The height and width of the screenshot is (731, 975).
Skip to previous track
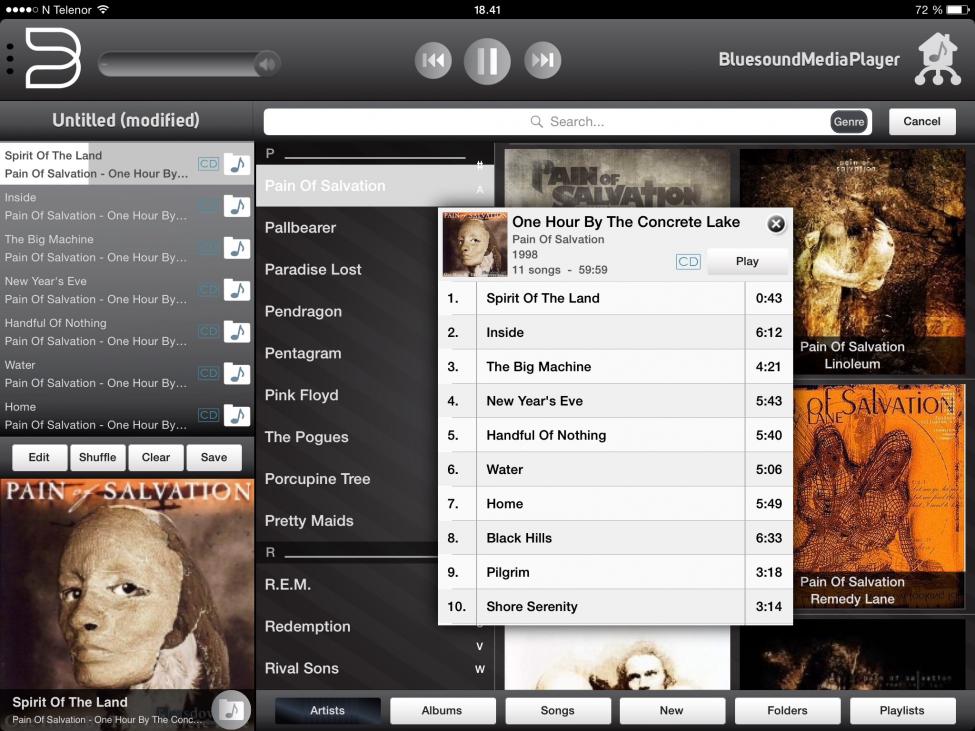pos(433,60)
